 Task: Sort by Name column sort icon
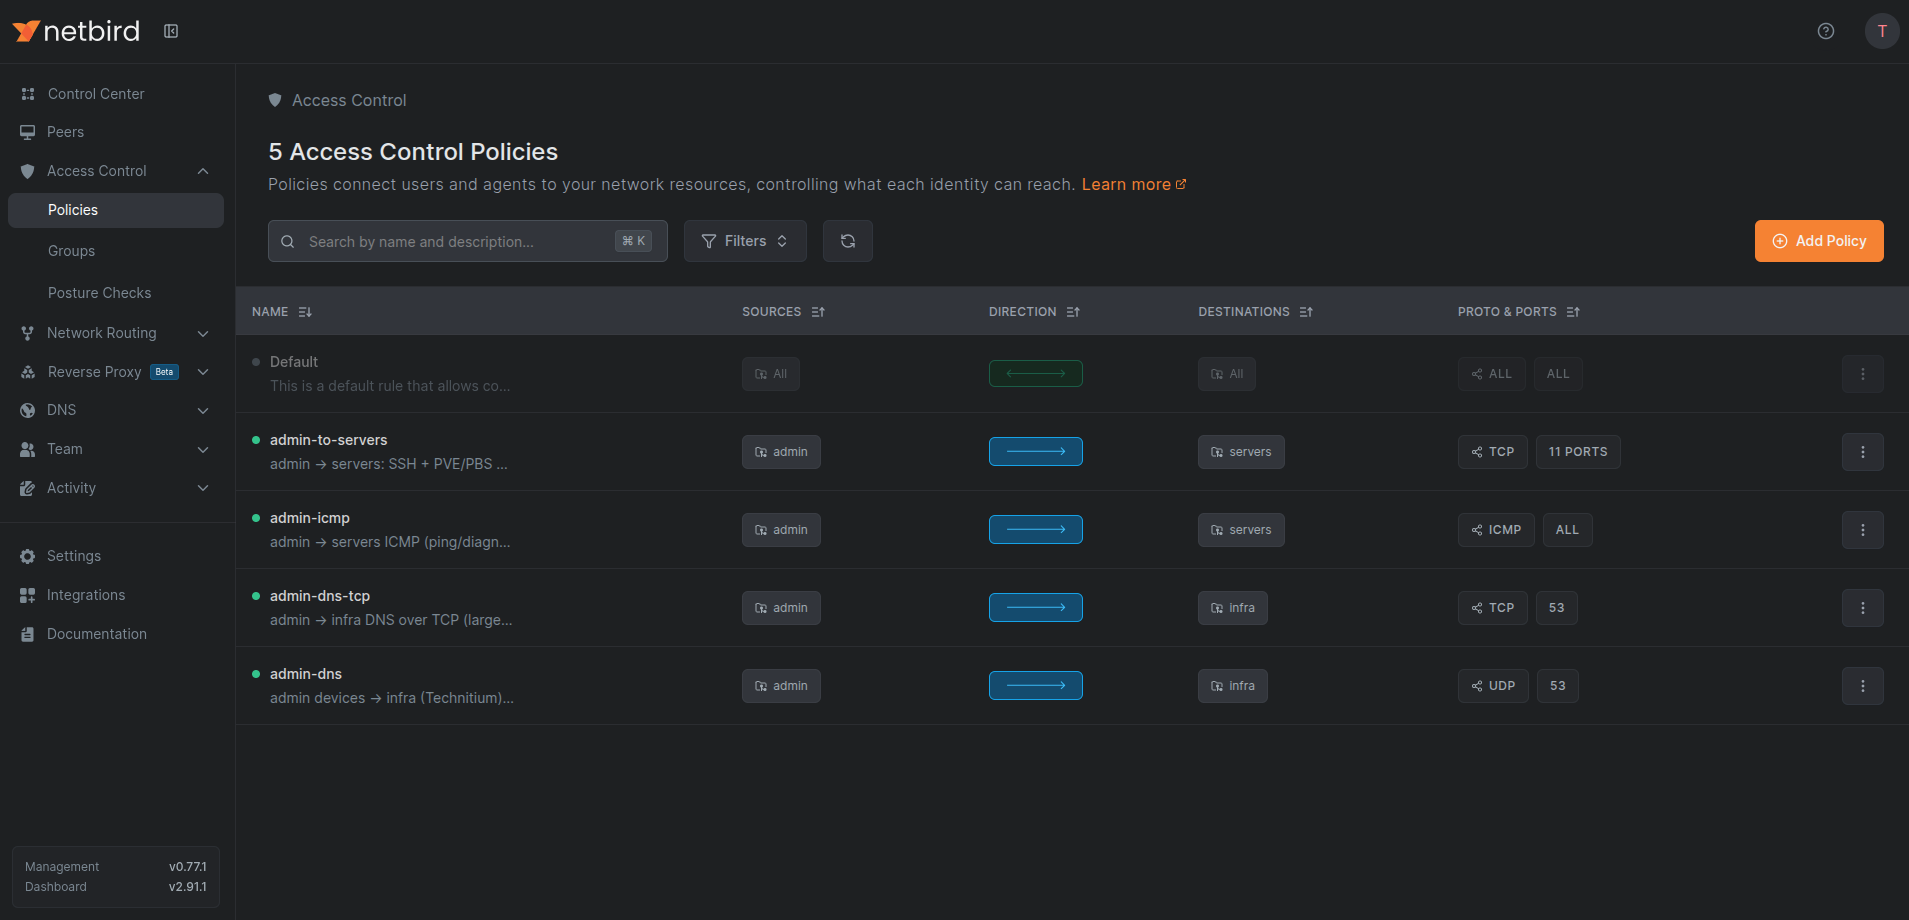pyautogui.click(x=305, y=312)
